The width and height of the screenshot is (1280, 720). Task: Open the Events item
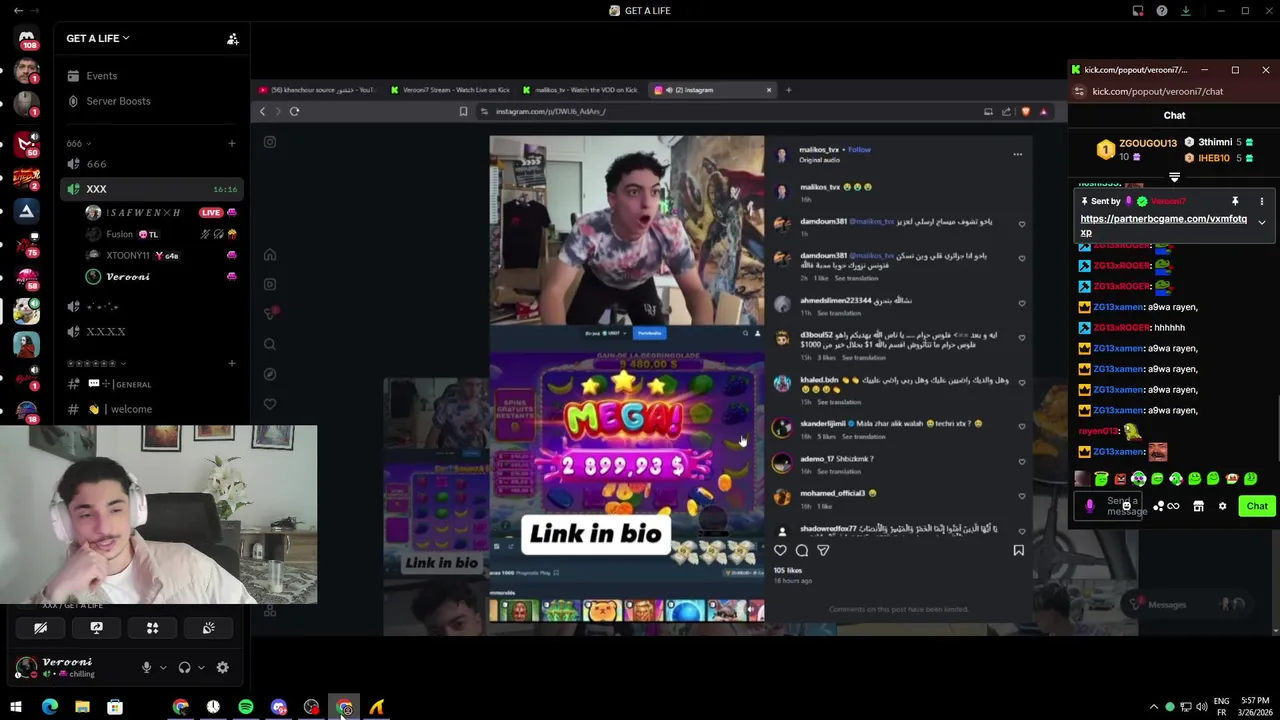pos(152,76)
